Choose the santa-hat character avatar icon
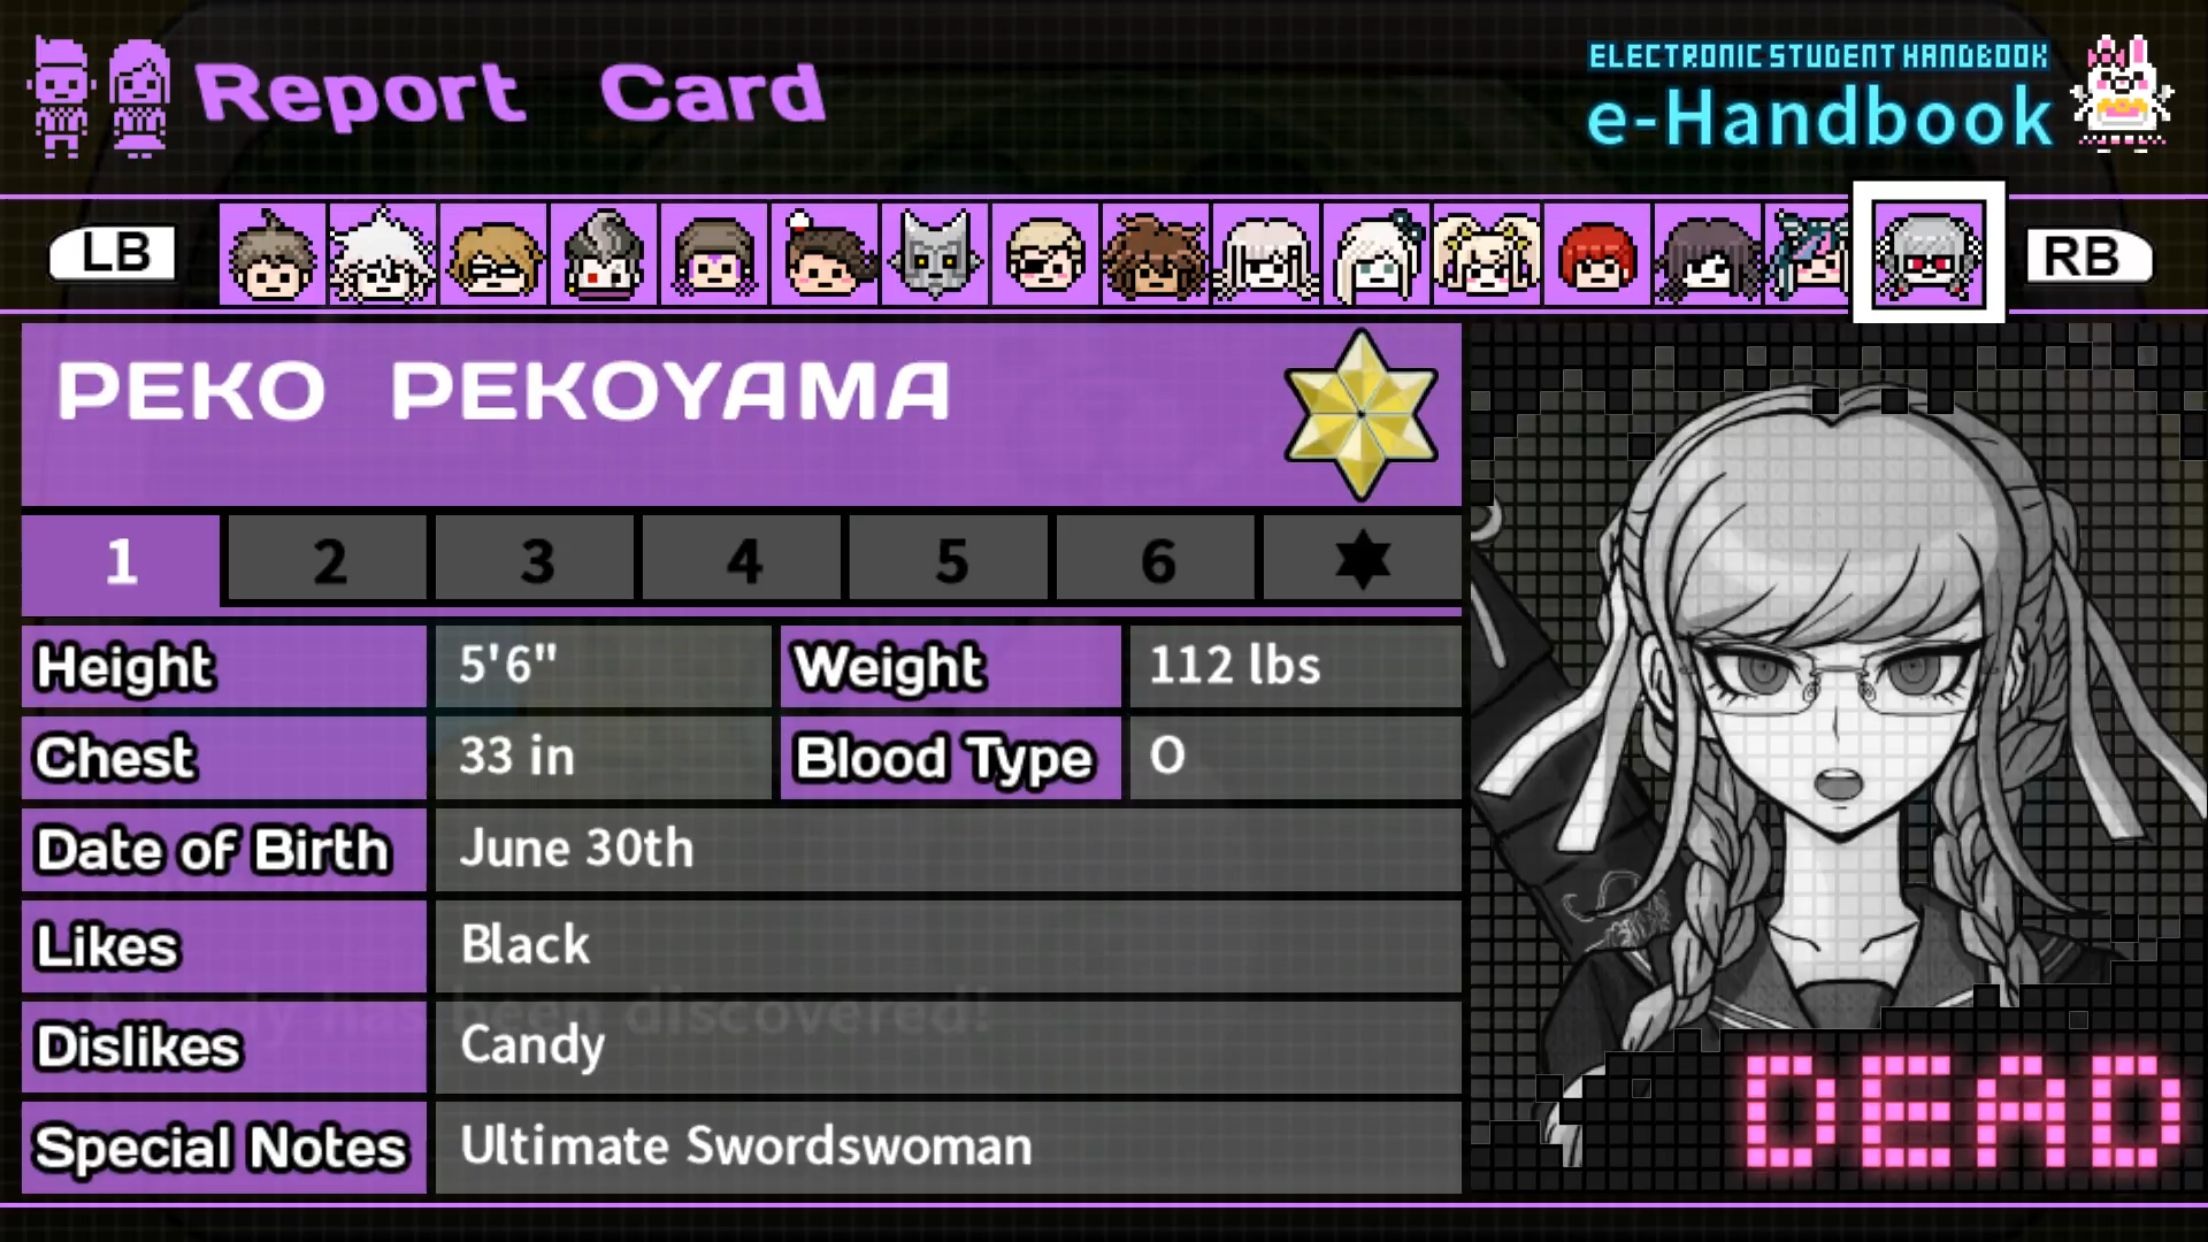The height and width of the screenshot is (1242, 2208). 825,254
